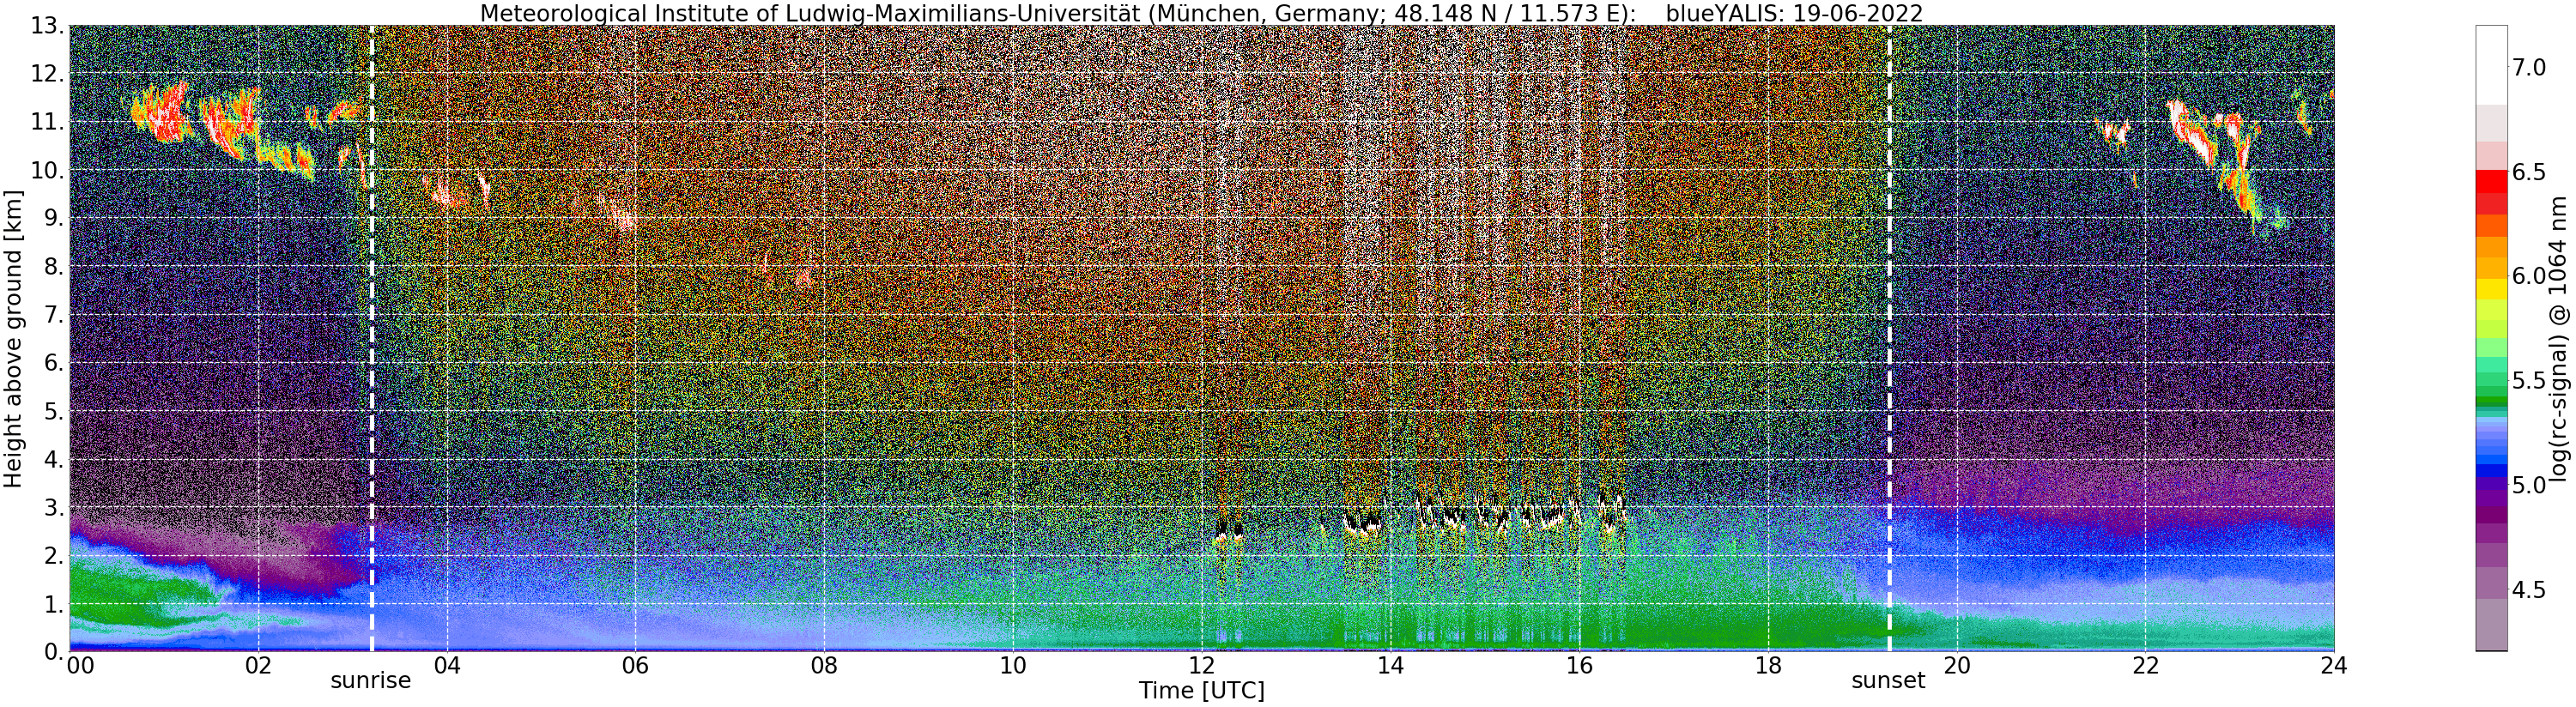Click the y-axis tick label '12.'
2576x707 pixels.
click(47, 74)
